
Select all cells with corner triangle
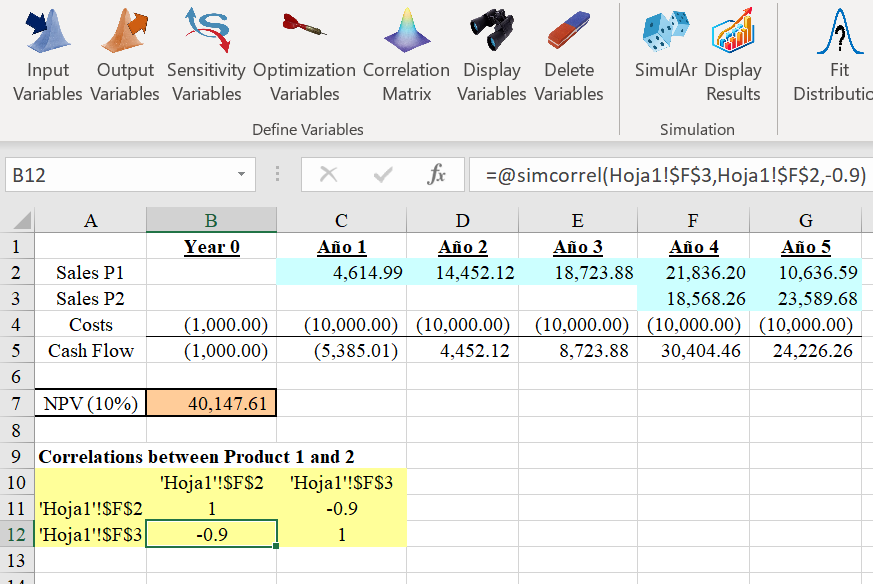[21, 220]
